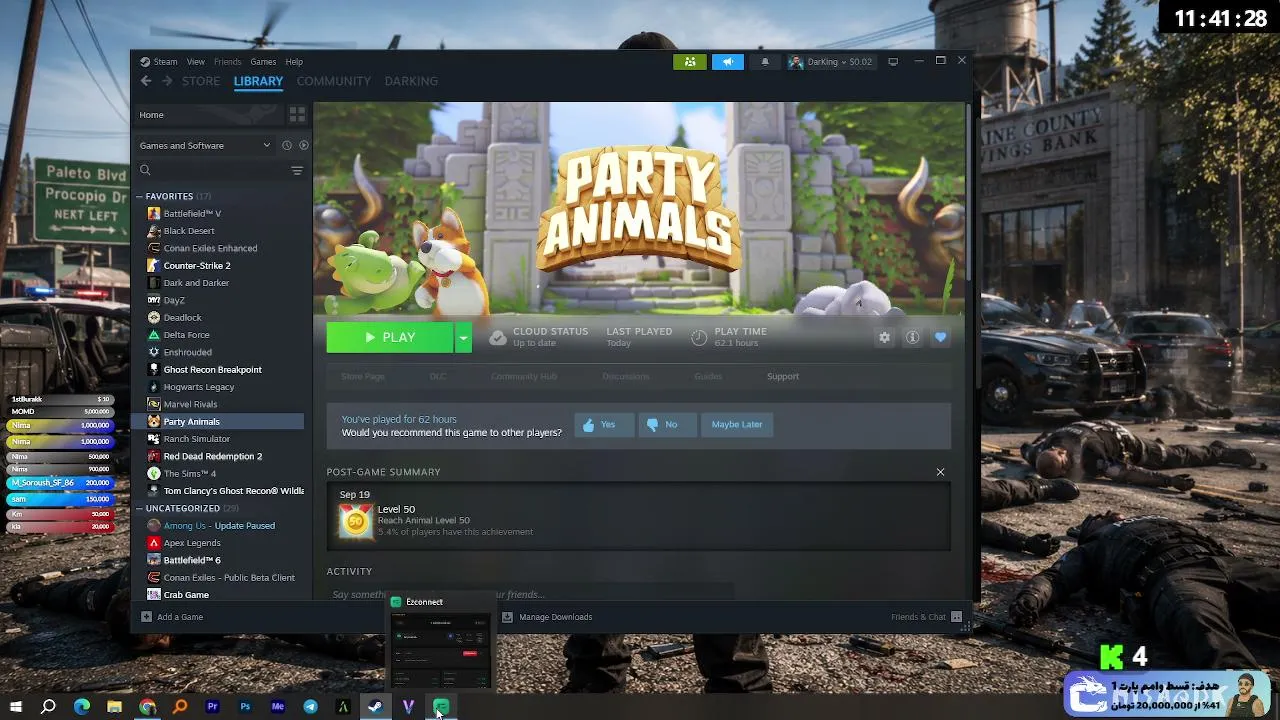Go back with the Steam back arrow
1280x720 pixels.
pos(146,81)
